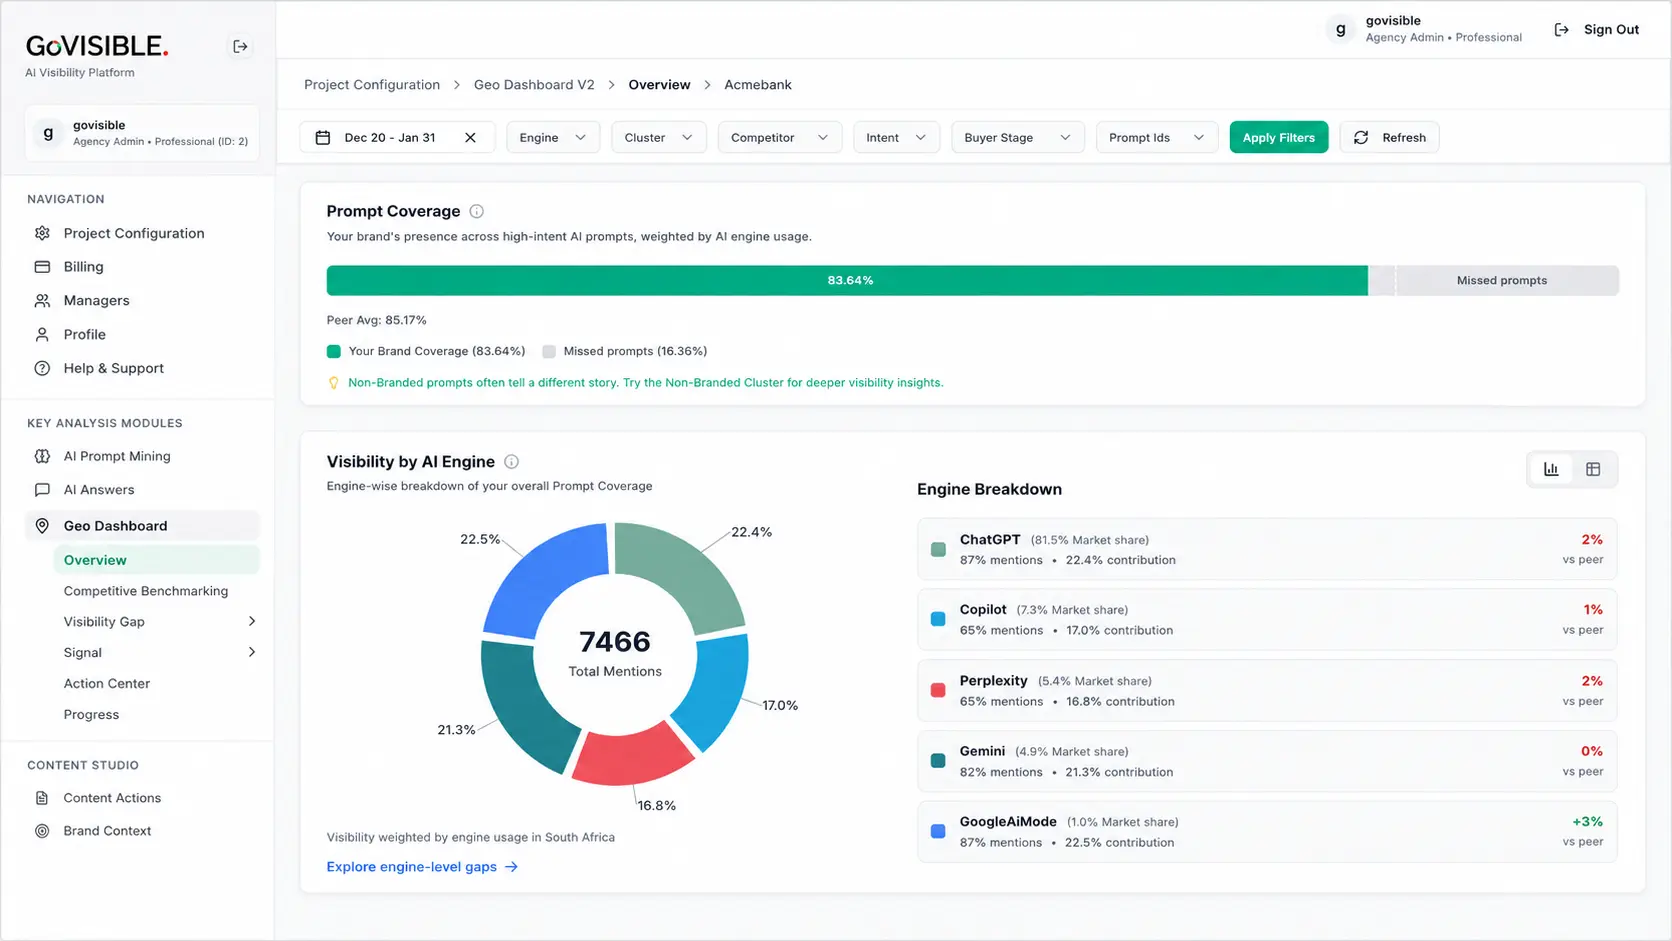Collapse sidebar using the logo-side arrow icon
This screenshot has width=1672, height=941.
(240, 46)
